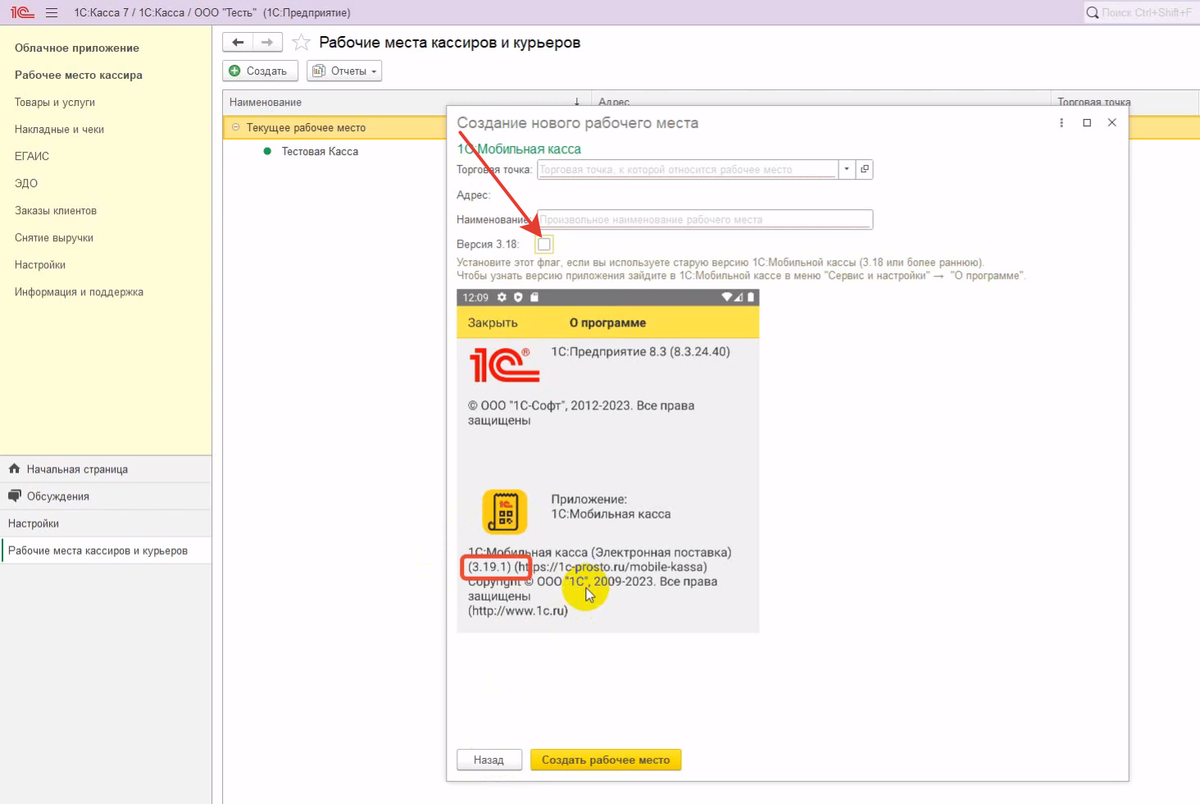
Task: Open the Обсуждения panel
Action: [x=105, y=496]
